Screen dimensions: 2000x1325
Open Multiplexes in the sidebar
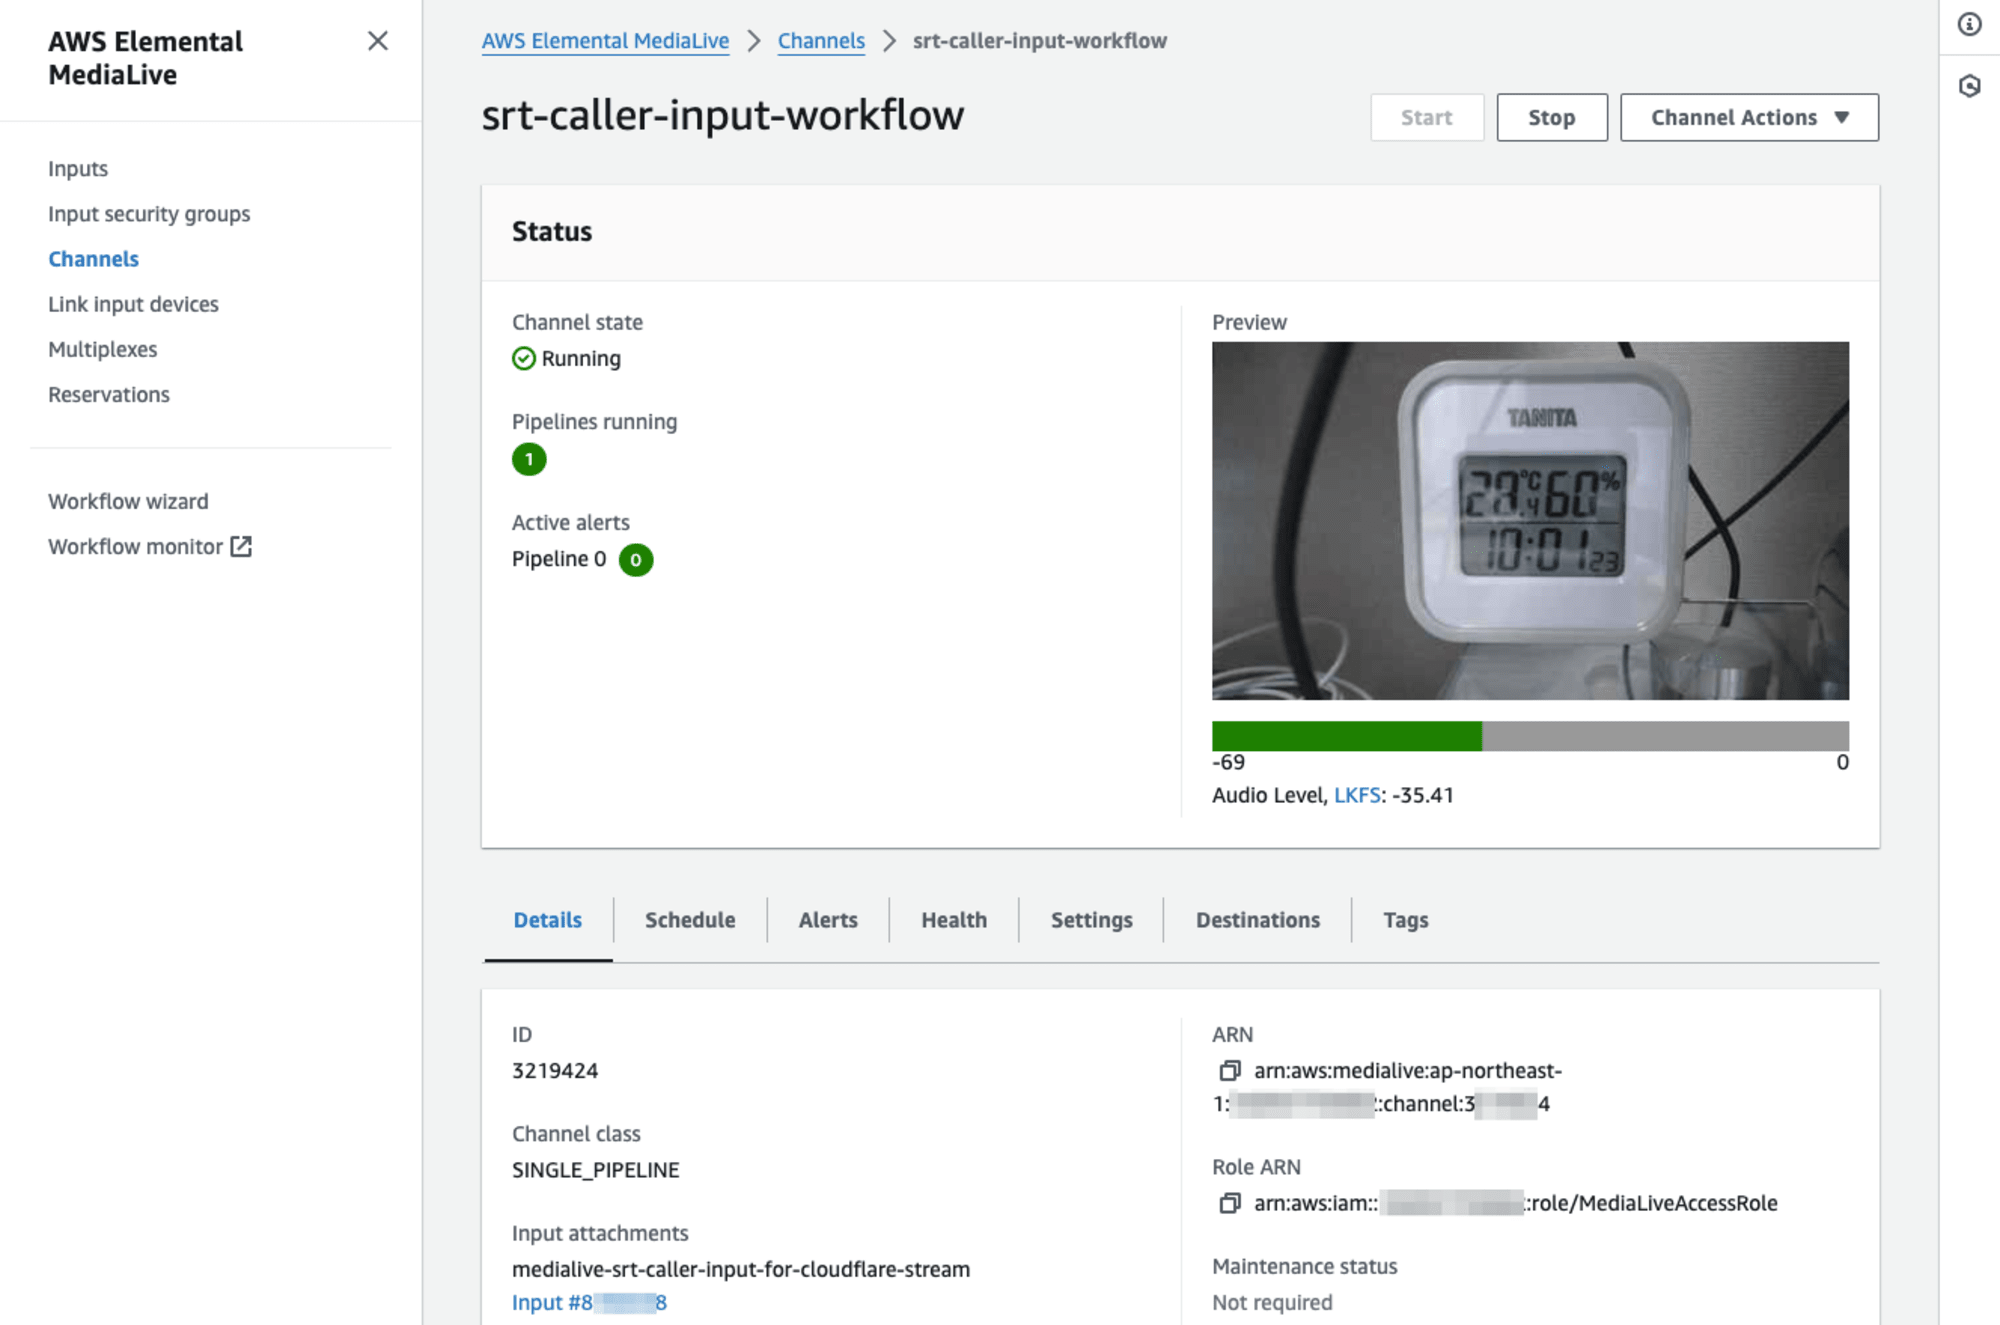pyautogui.click(x=103, y=349)
